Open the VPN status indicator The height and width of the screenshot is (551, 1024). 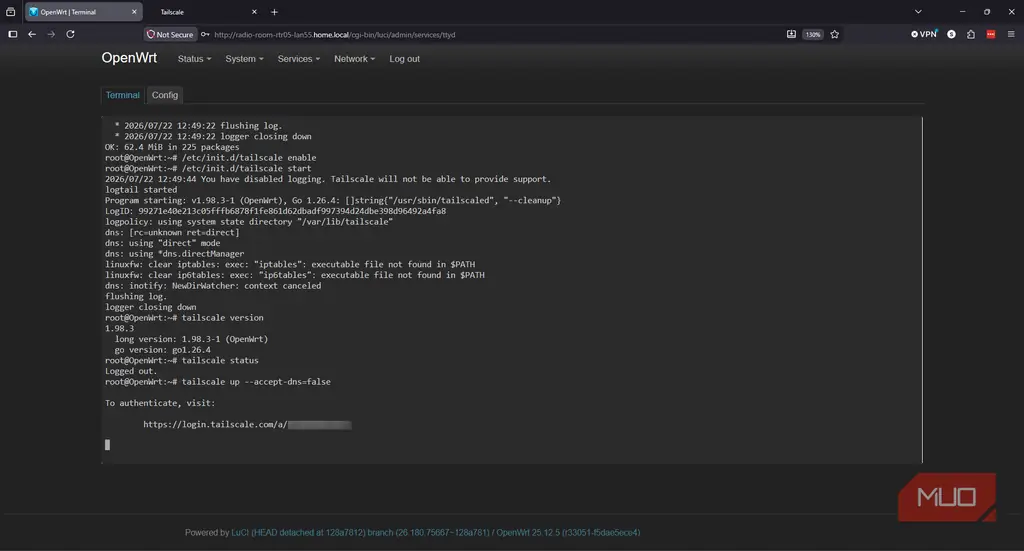923,34
